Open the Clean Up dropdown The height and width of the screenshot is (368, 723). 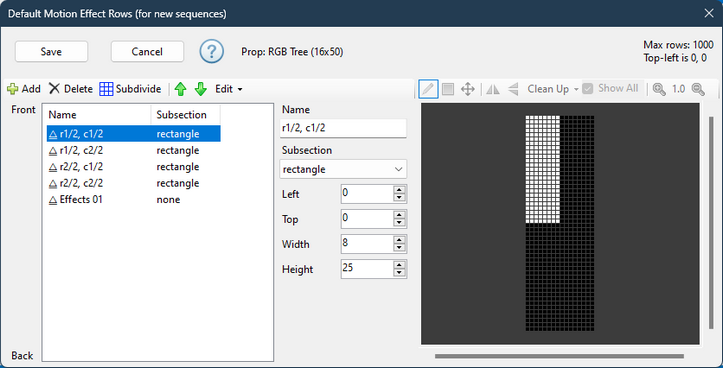click(553, 89)
